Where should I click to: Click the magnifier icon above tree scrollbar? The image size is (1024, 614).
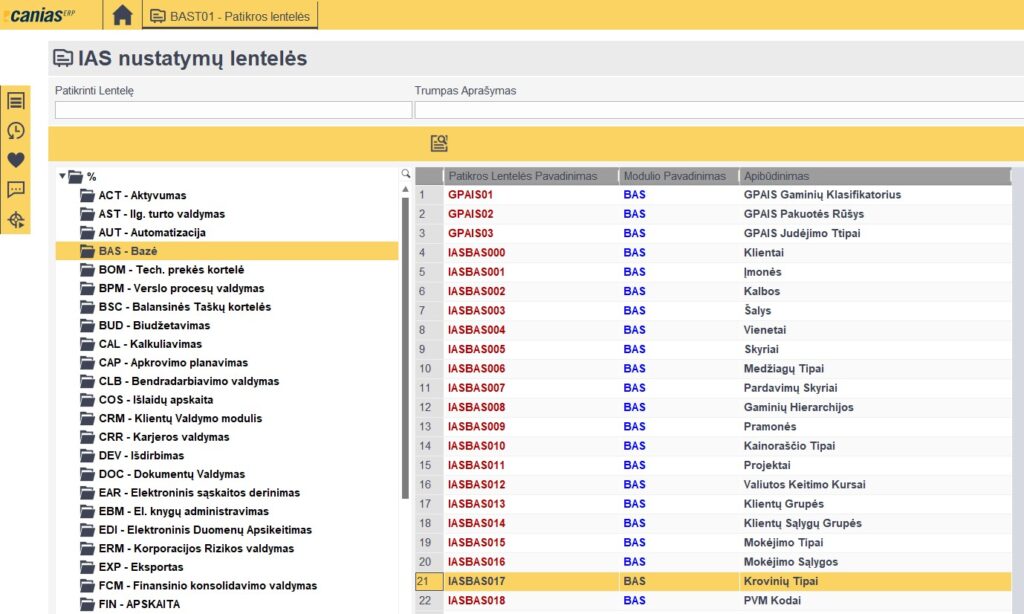[x=406, y=174]
